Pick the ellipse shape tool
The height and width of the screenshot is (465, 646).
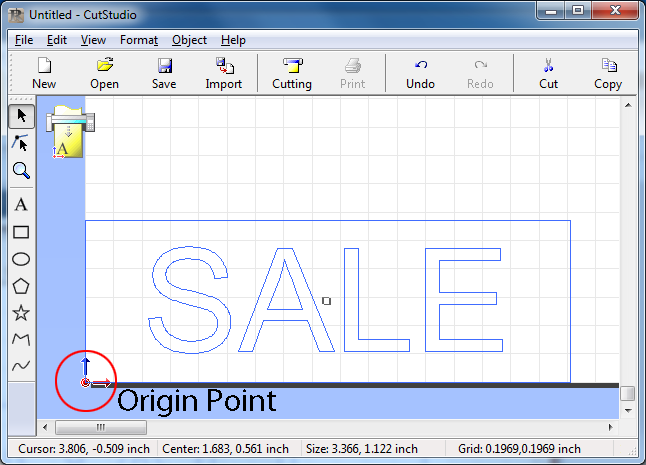[x=21, y=259]
